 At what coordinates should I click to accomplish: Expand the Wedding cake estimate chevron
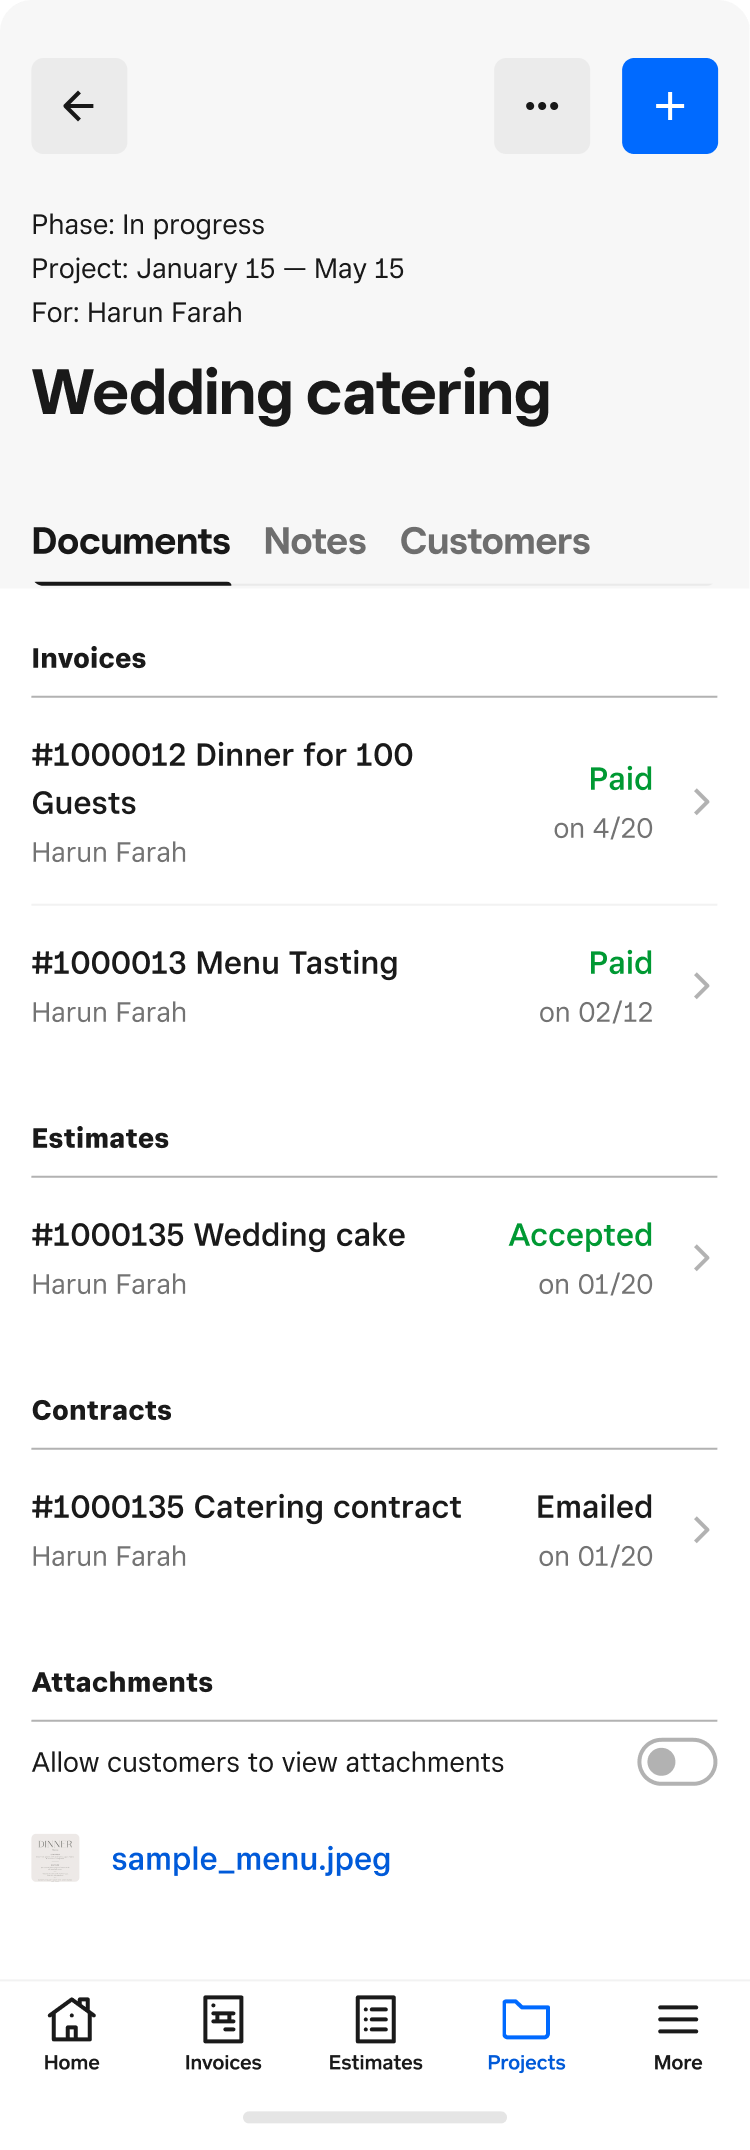coord(702,1258)
